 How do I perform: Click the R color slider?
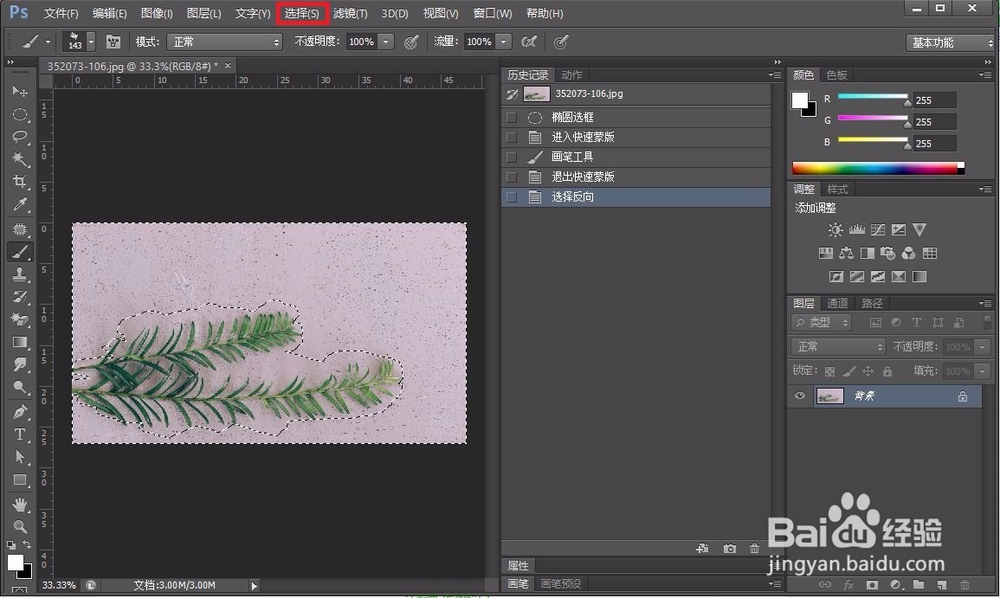[873, 98]
